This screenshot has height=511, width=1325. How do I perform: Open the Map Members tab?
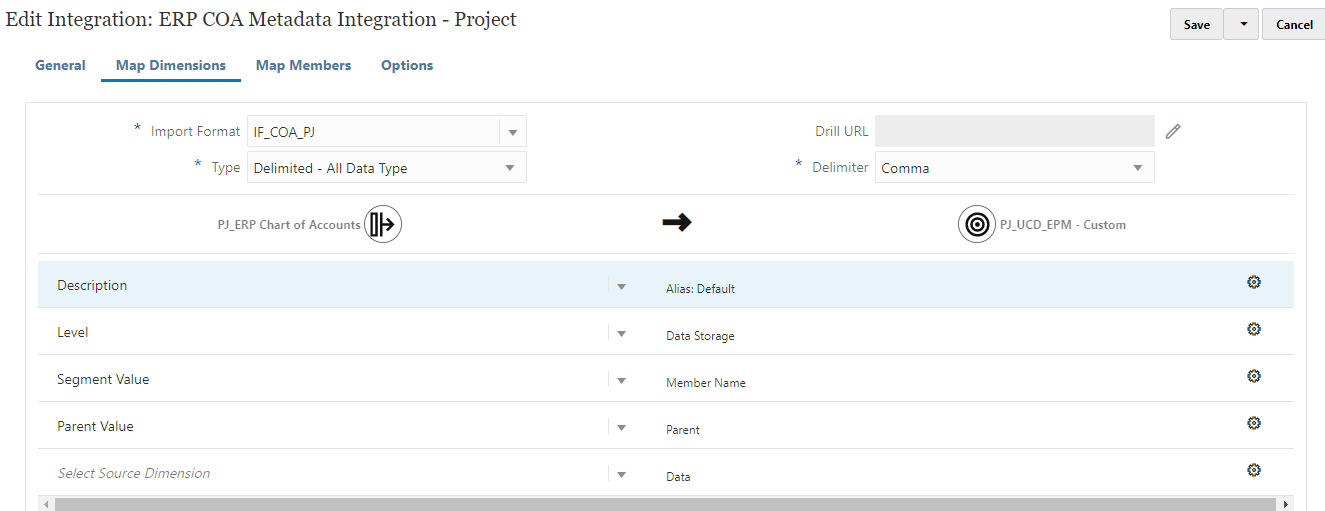pyautogui.click(x=303, y=65)
